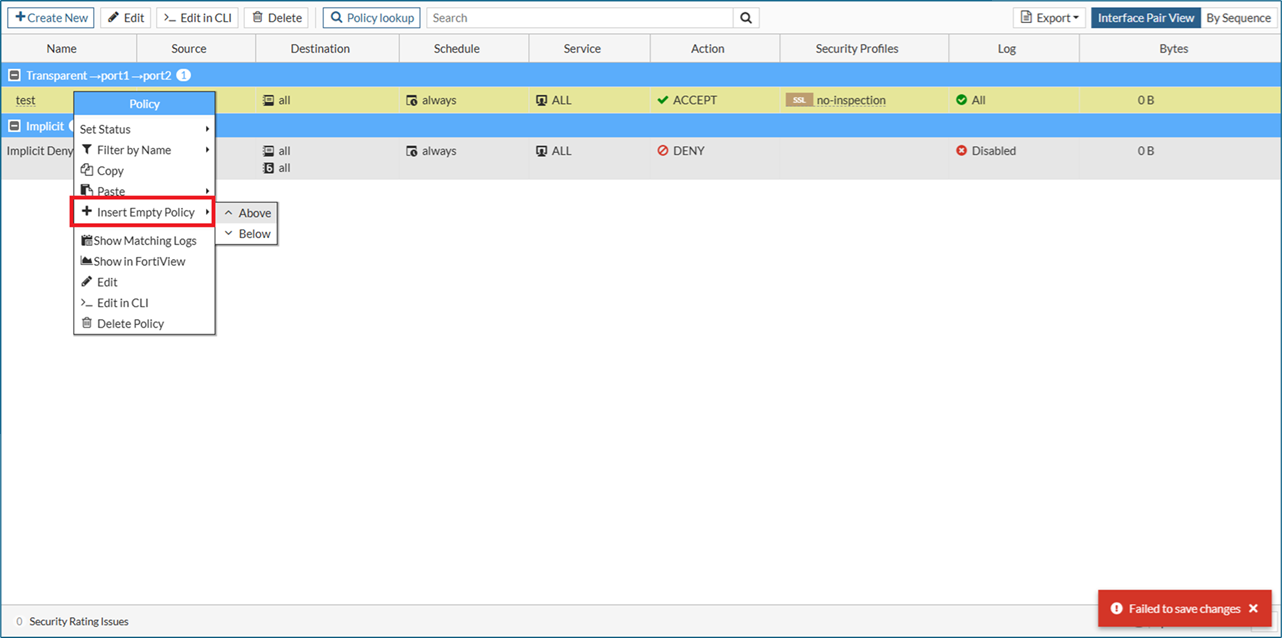Image resolution: width=1282 pixels, height=638 pixels.
Task: Choose Copy from the context menu
Action: tap(145, 171)
